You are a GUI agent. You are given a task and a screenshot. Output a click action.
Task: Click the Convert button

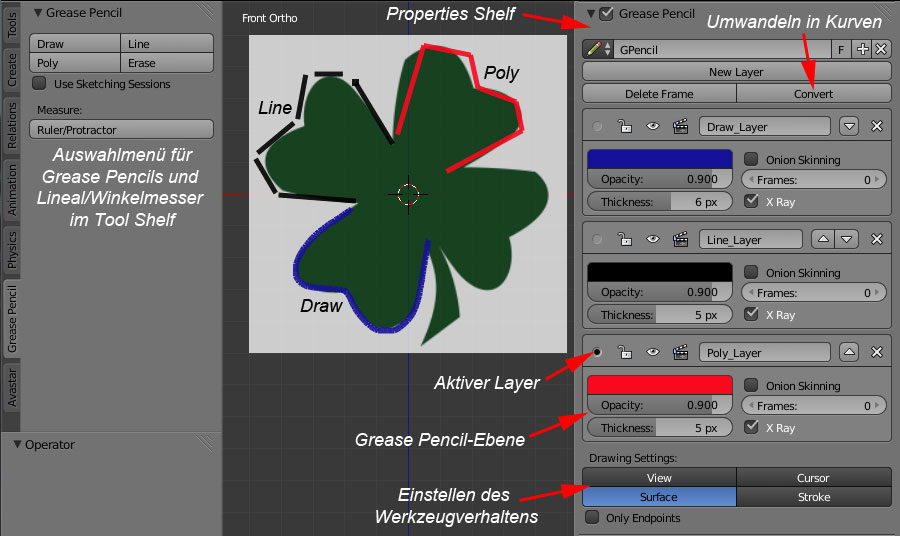(813, 94)
